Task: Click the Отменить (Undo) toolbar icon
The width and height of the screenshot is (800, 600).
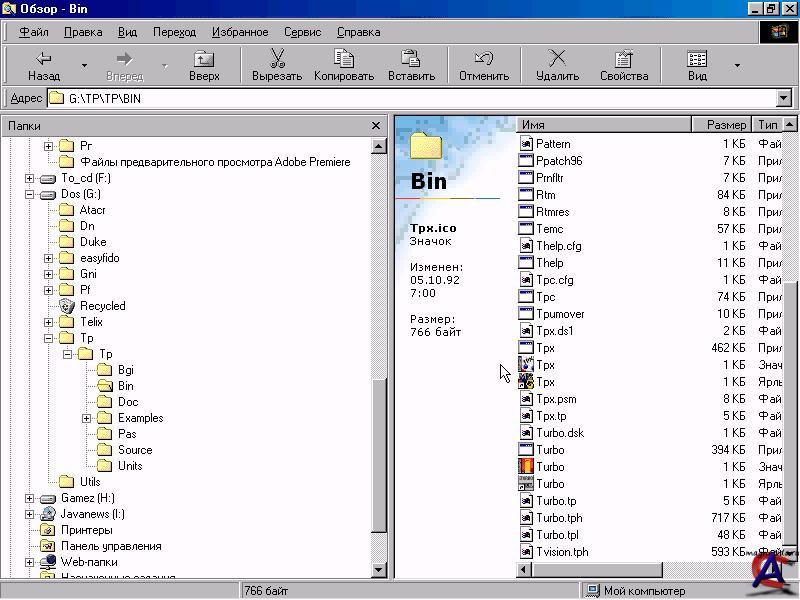Action: pos(484,59)
